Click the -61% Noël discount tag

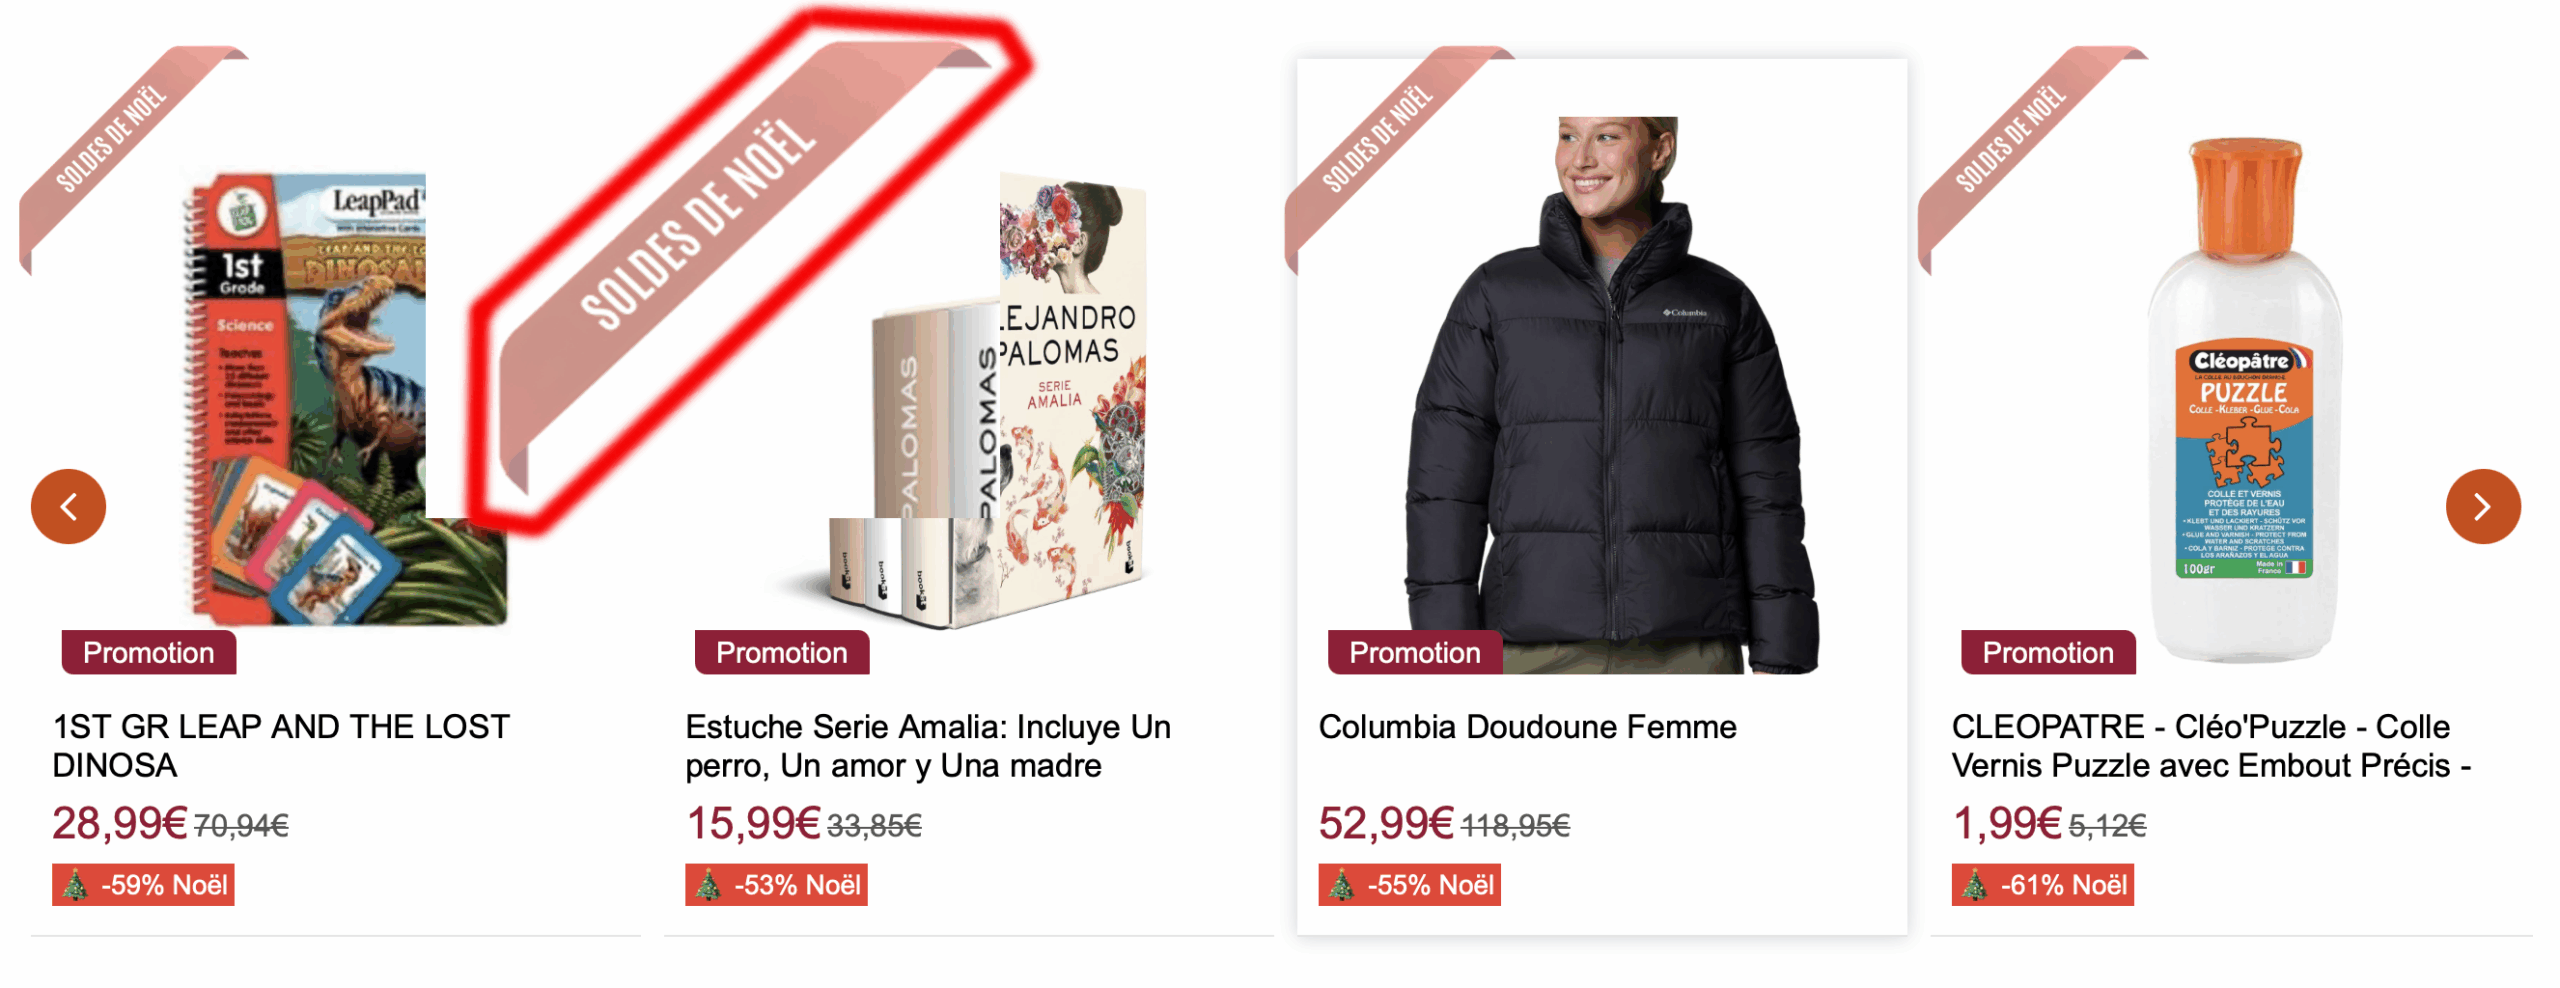click(2042, 885)
